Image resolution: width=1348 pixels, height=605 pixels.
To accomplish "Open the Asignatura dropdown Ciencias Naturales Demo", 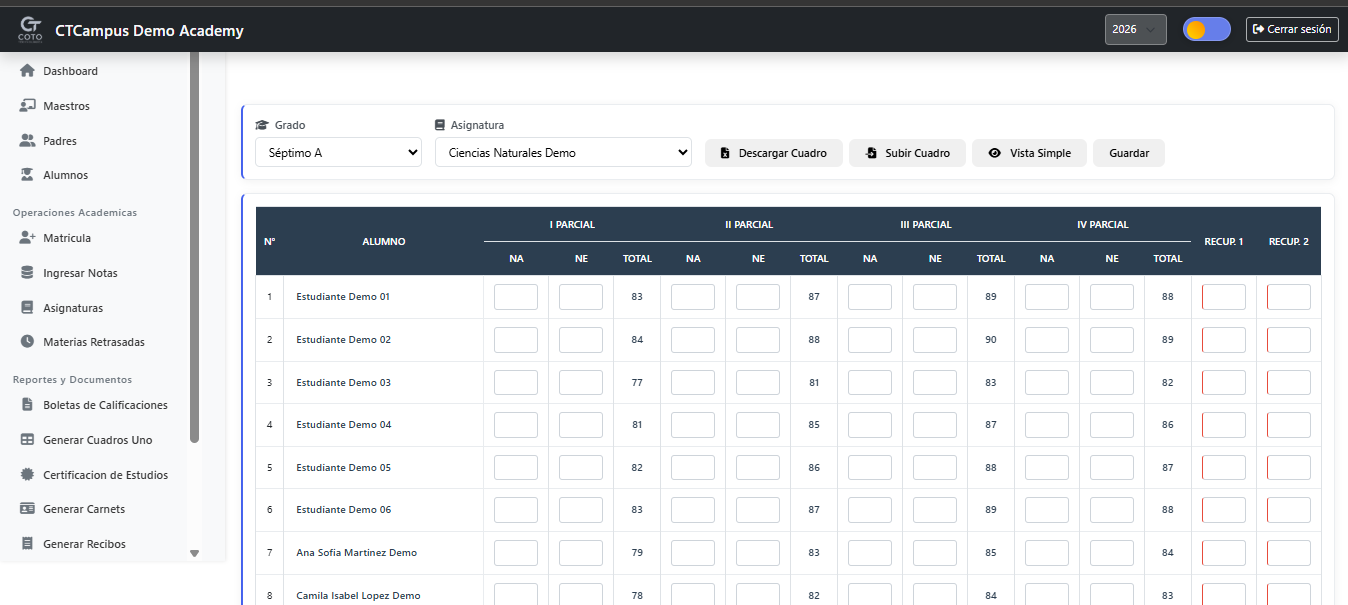I will (x=563, y=153).
